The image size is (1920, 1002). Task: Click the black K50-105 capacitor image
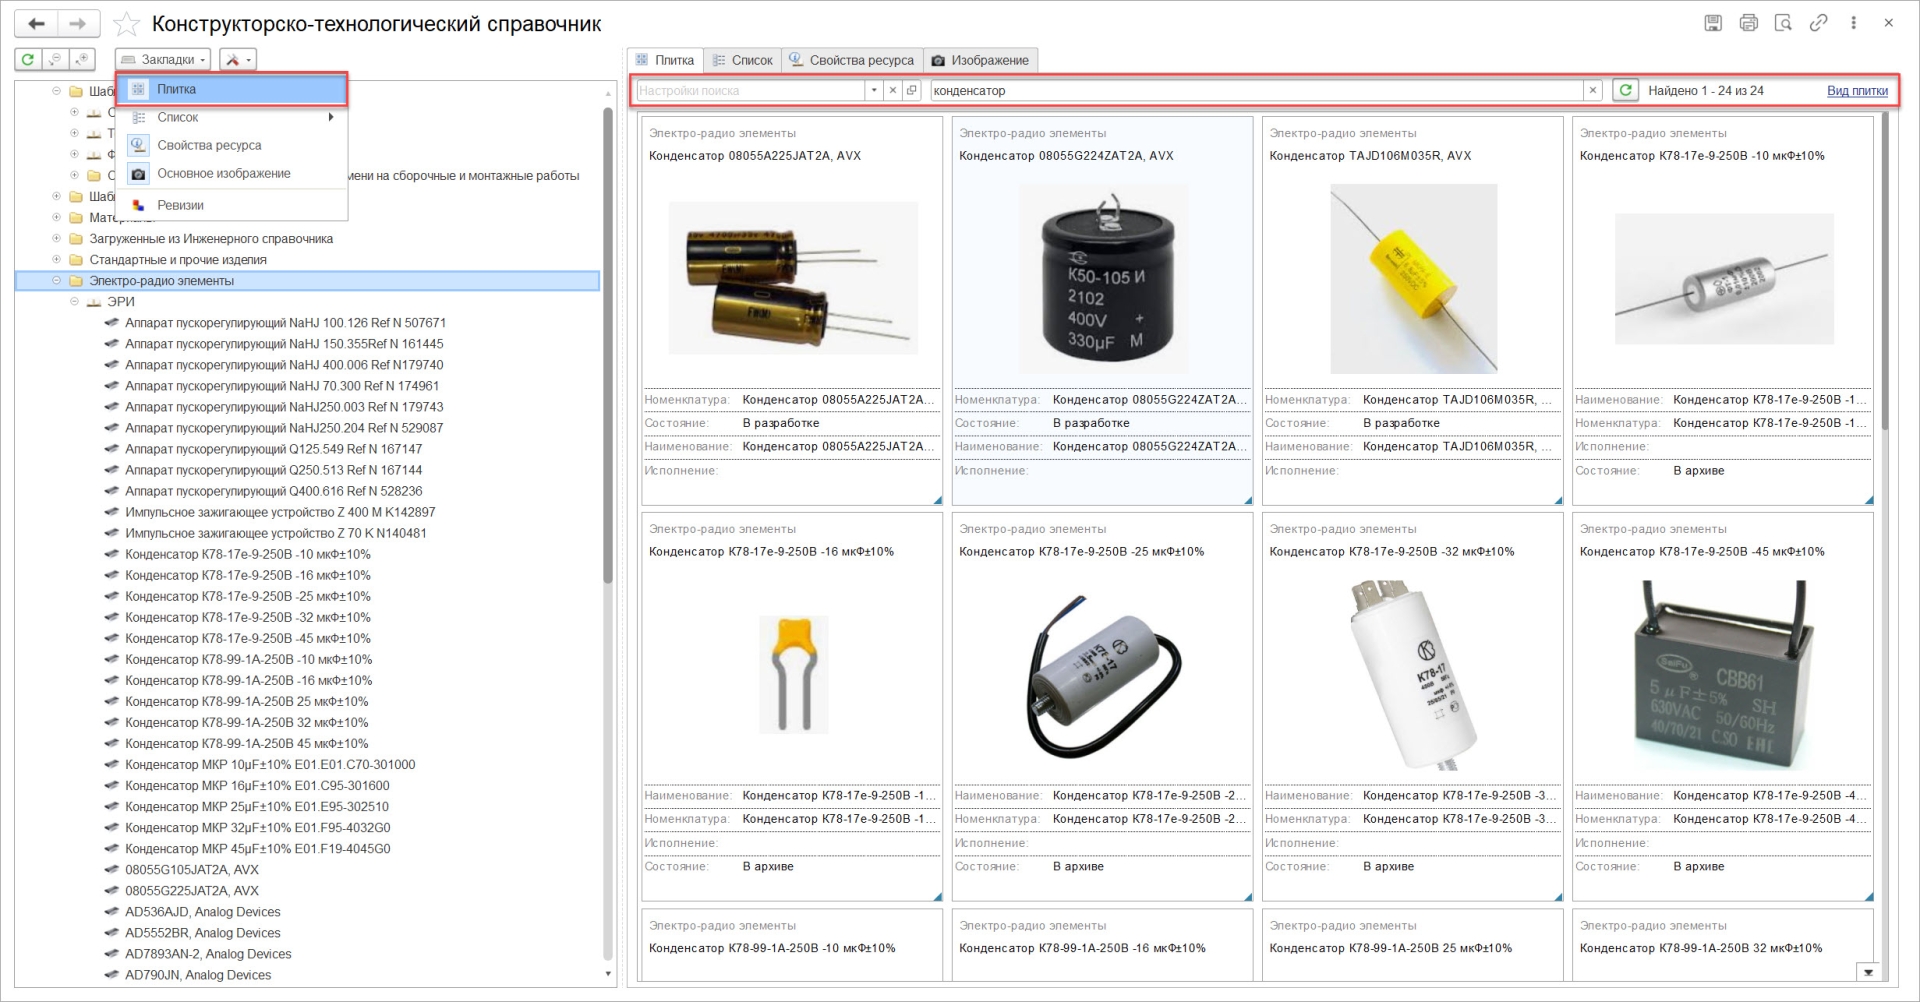point(1102,278)
